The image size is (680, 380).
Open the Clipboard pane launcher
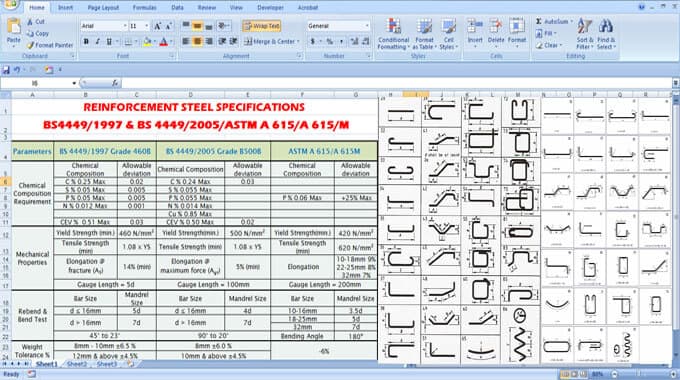(72, 56)
